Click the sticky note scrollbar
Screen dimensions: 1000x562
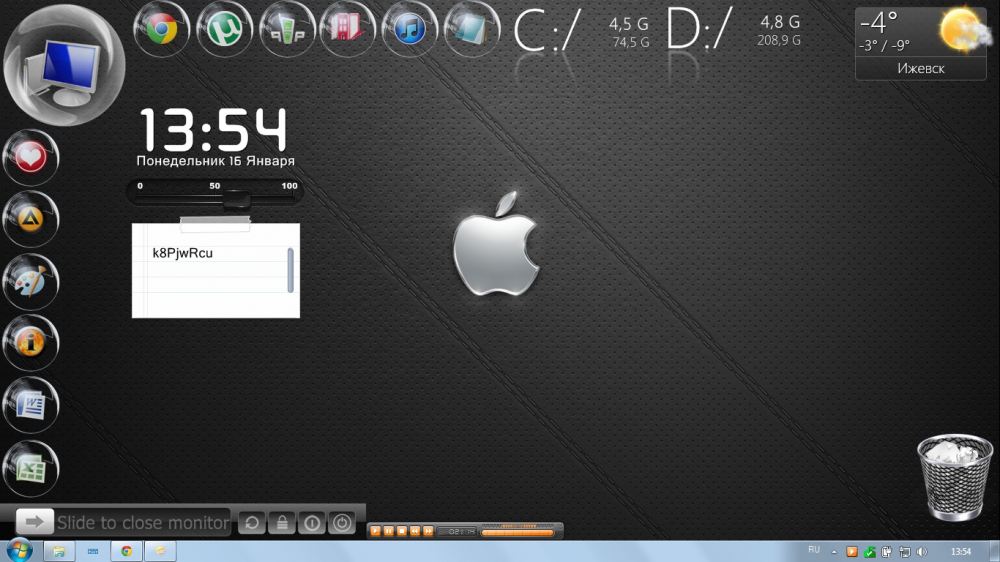point(290,270)
